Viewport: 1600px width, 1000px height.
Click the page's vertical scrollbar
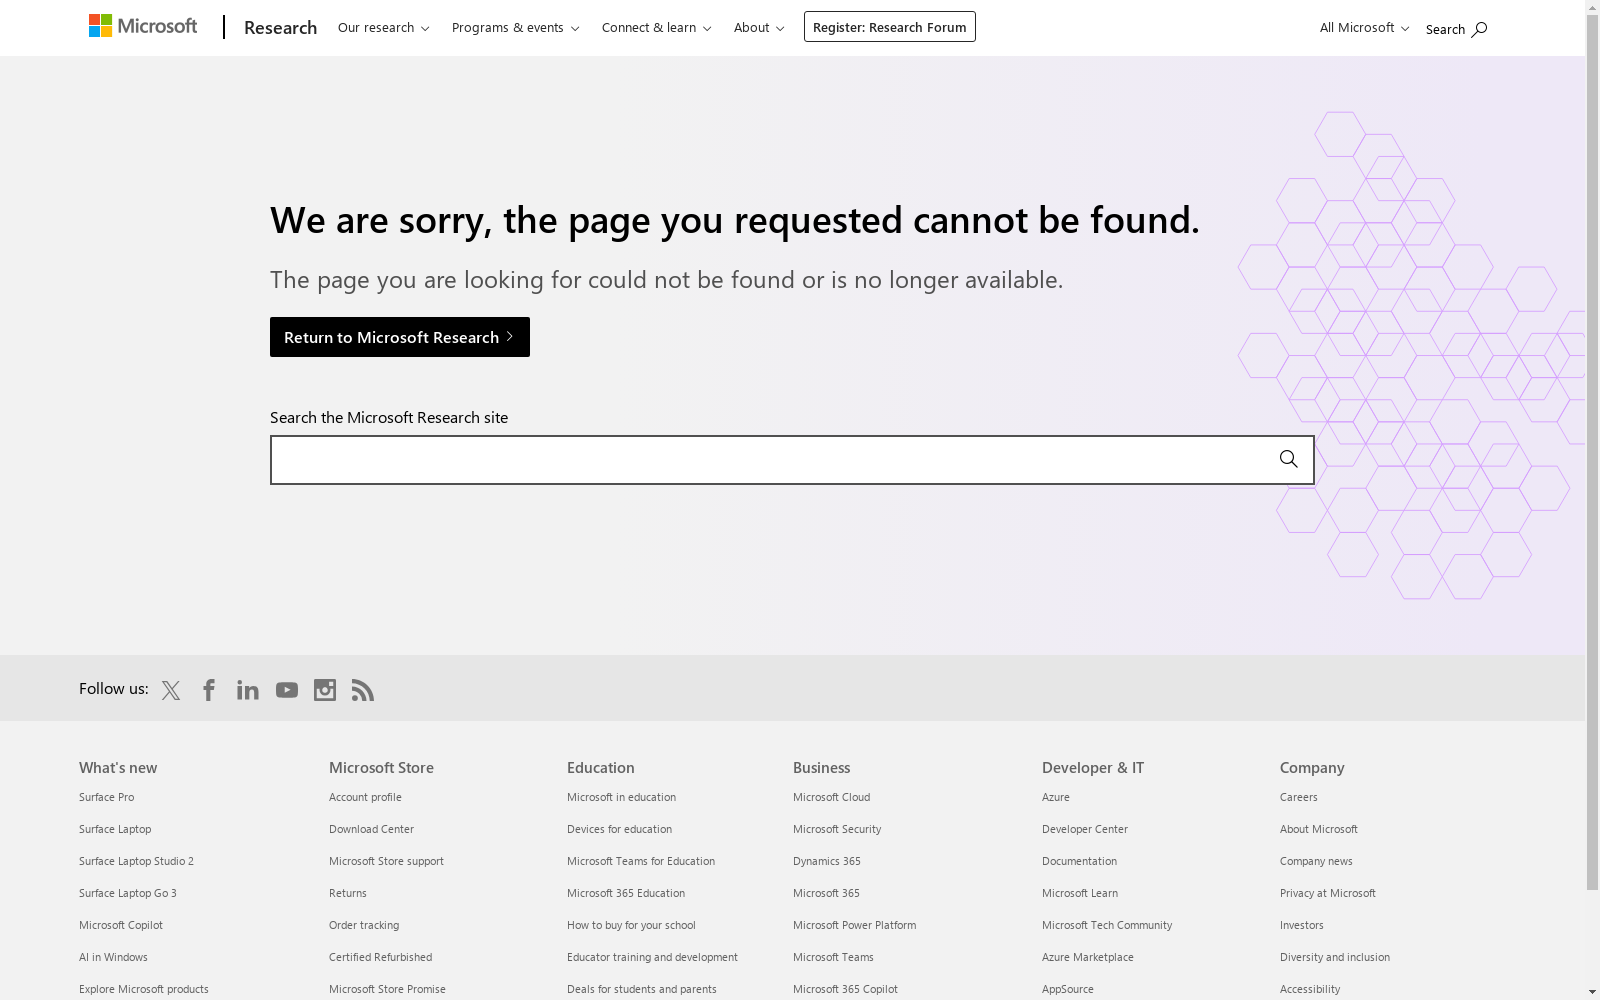click(x=1593, y=450)
